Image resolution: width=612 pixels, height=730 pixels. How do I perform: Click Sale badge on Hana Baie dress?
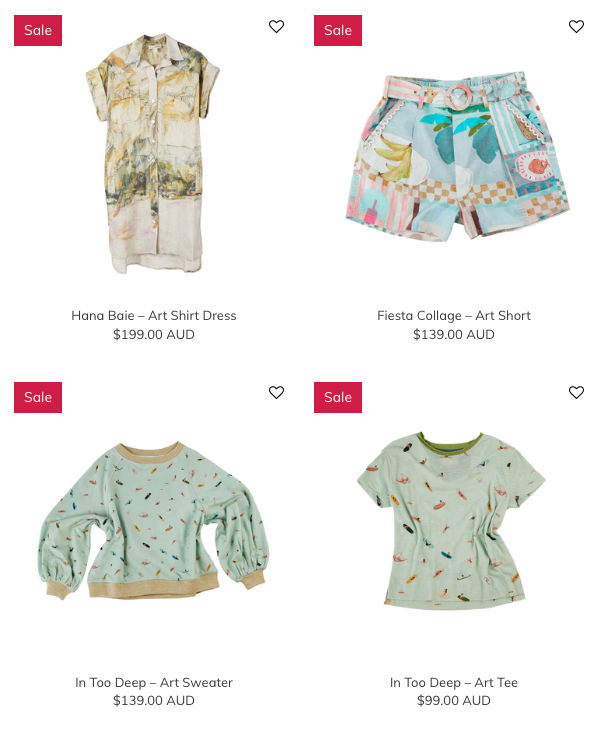pyautogui.click(x=38, y=30)
